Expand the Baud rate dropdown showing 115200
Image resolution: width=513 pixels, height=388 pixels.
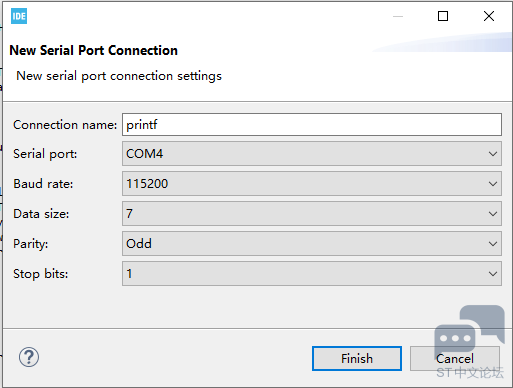point(312,184)
